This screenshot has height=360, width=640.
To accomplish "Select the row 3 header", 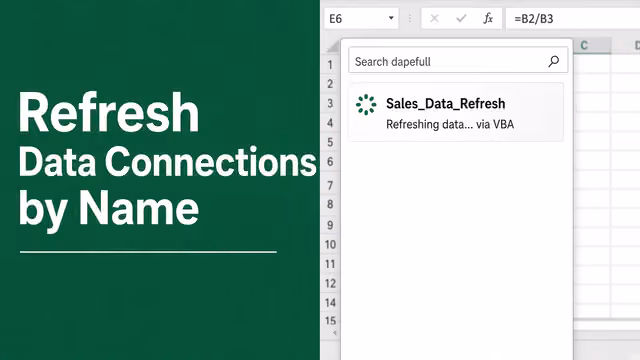I will 330,103.
